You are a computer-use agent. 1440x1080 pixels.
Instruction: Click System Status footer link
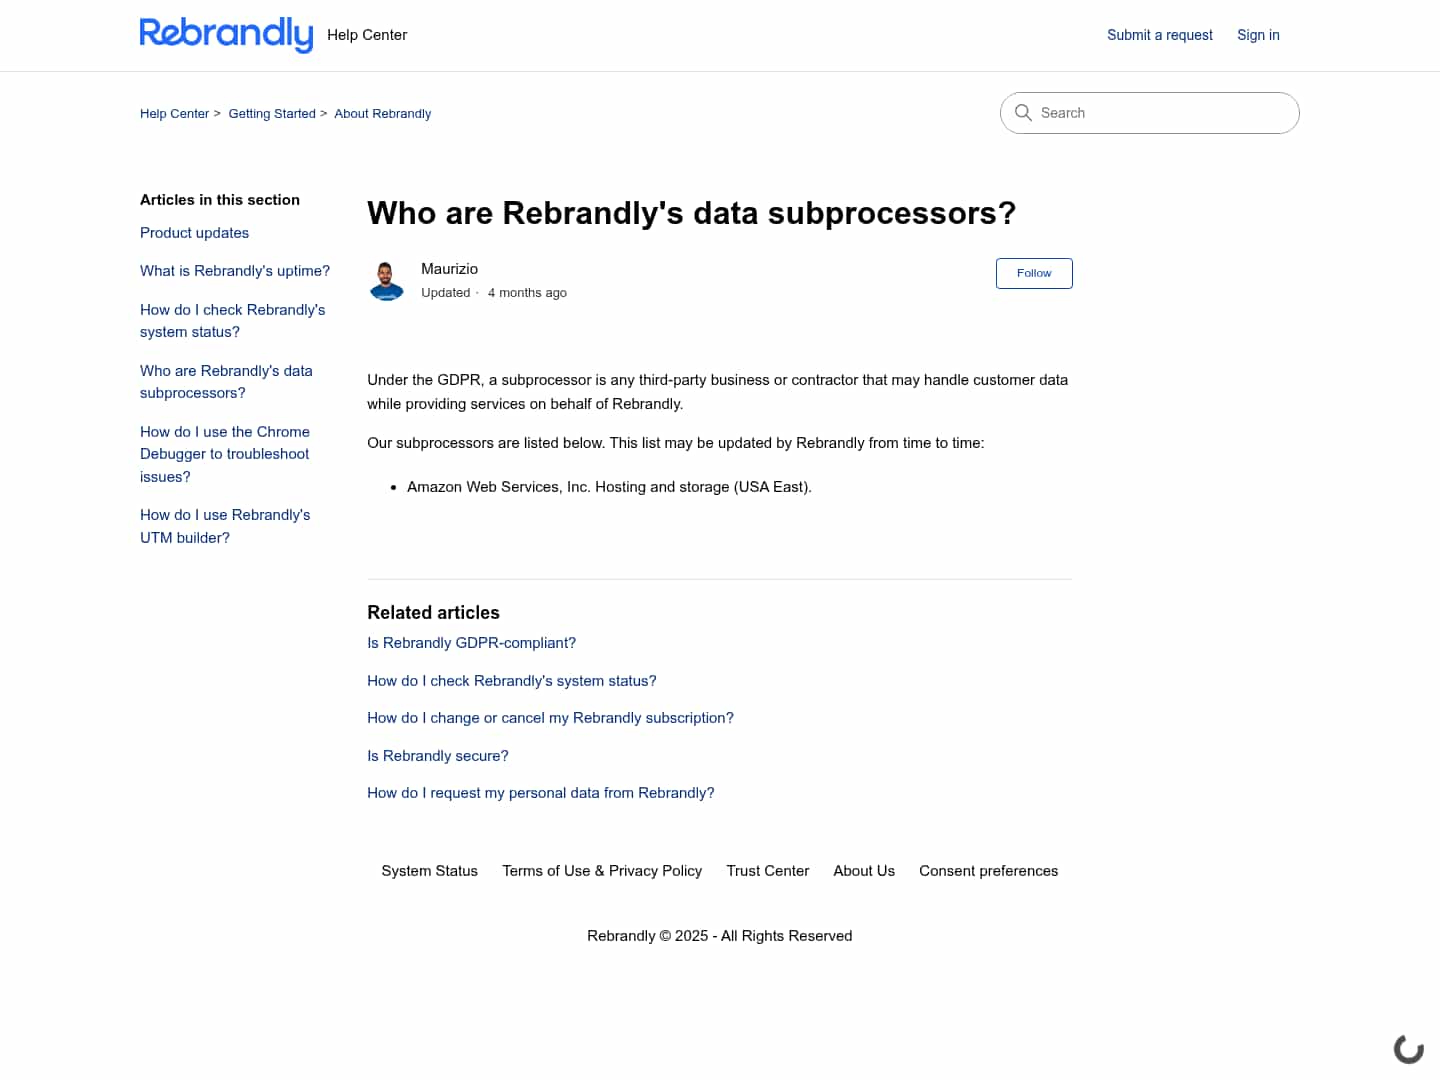[x=429, y=871]
